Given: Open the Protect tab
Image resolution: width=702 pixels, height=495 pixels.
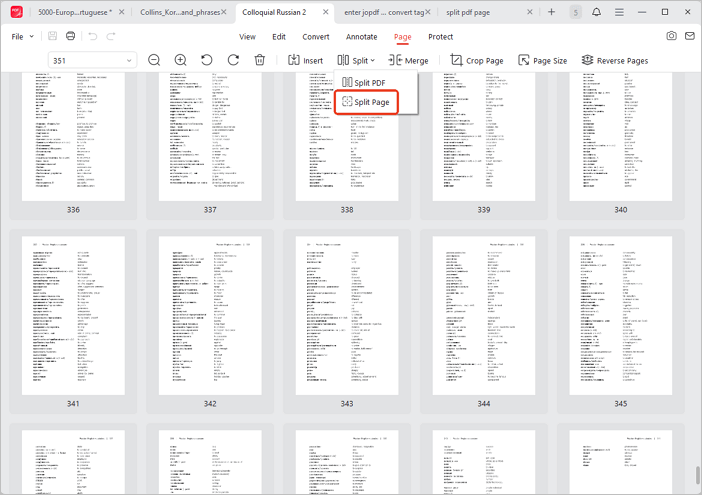Looking at the screenshot, I should click(x=441, y=37).
